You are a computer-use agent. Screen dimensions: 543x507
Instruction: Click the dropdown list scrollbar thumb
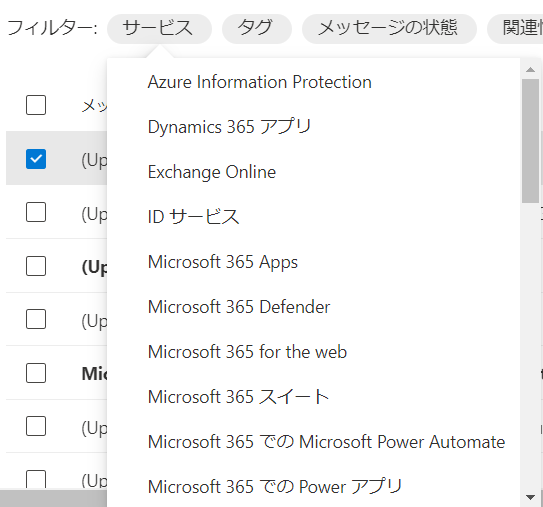530,141
